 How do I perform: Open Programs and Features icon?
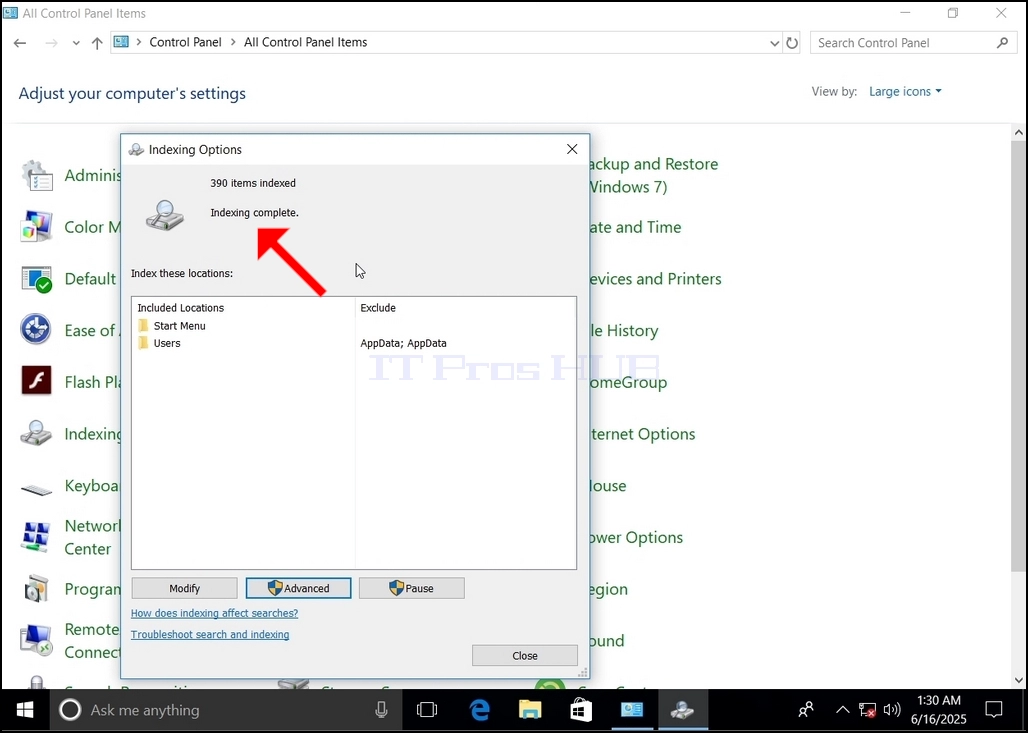37,589
